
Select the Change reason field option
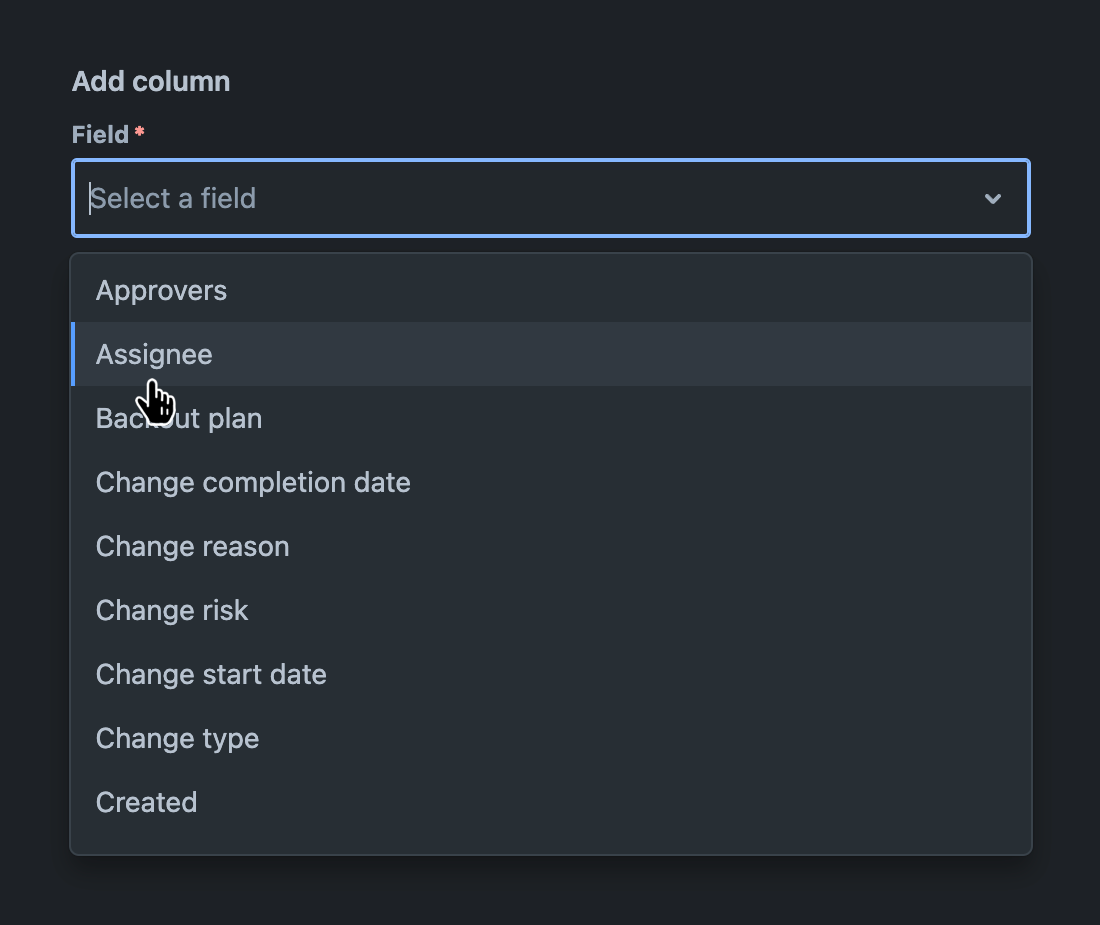192,546
